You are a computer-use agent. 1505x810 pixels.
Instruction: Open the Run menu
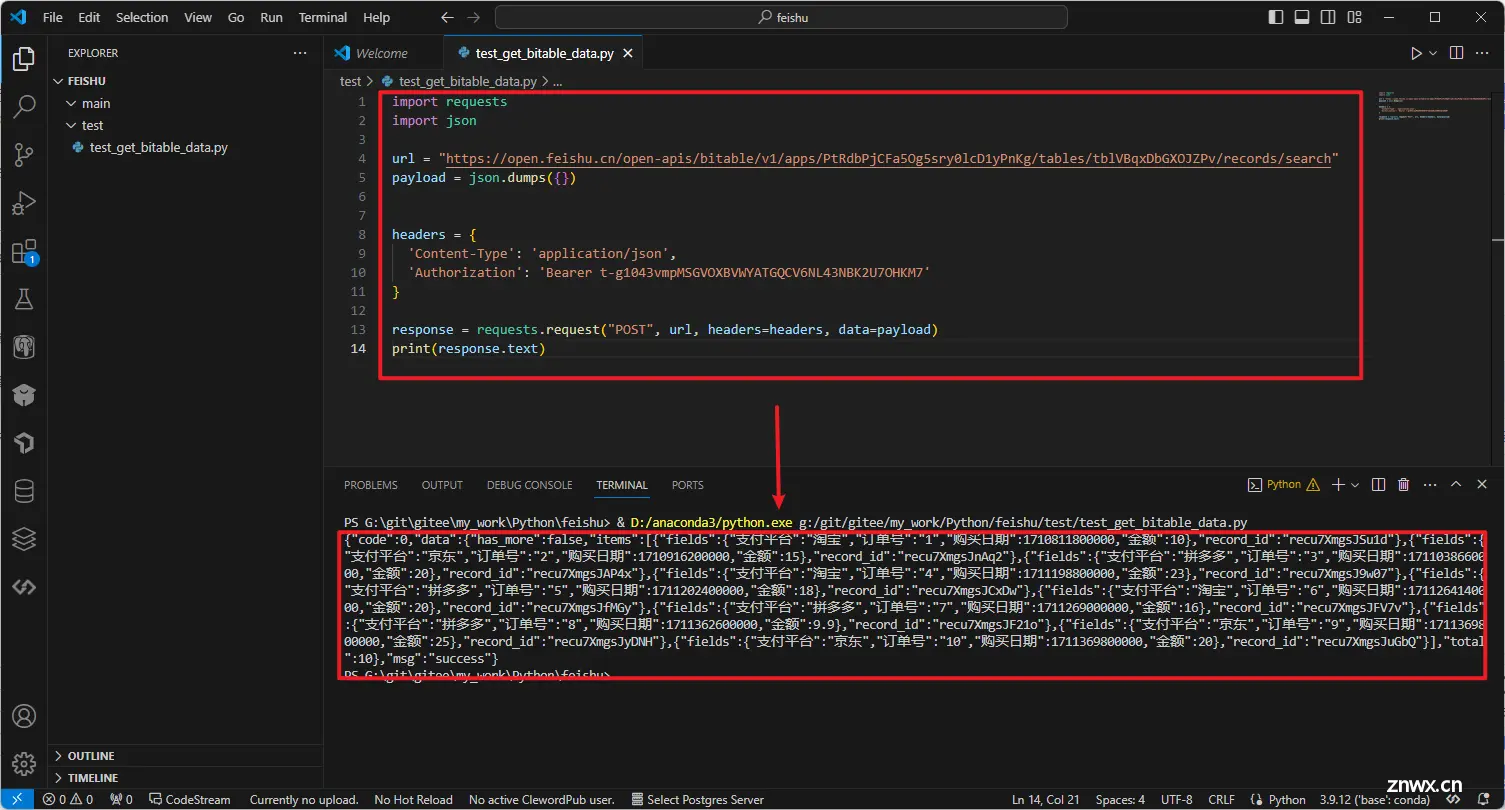point(271,17)
